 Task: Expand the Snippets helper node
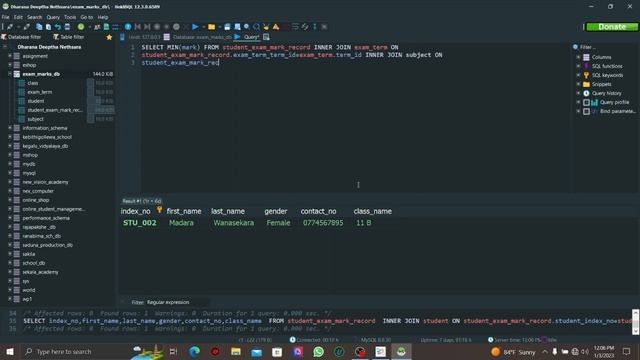pyautogui.click(x=578, y=84)
